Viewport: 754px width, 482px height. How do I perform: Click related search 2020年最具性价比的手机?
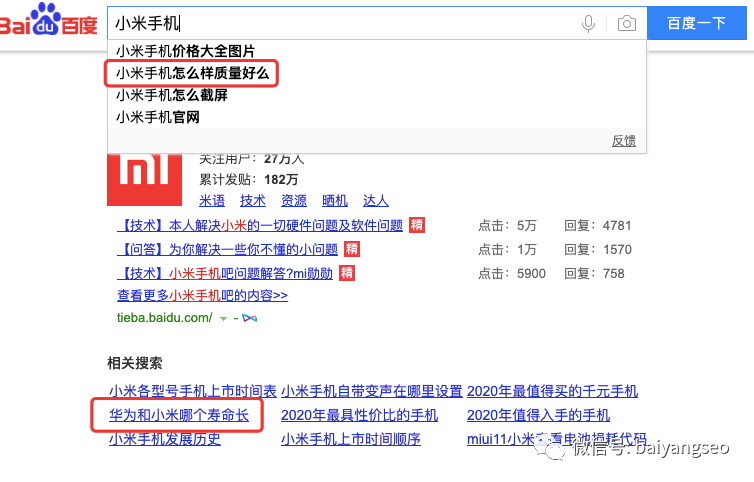(360, 415)
